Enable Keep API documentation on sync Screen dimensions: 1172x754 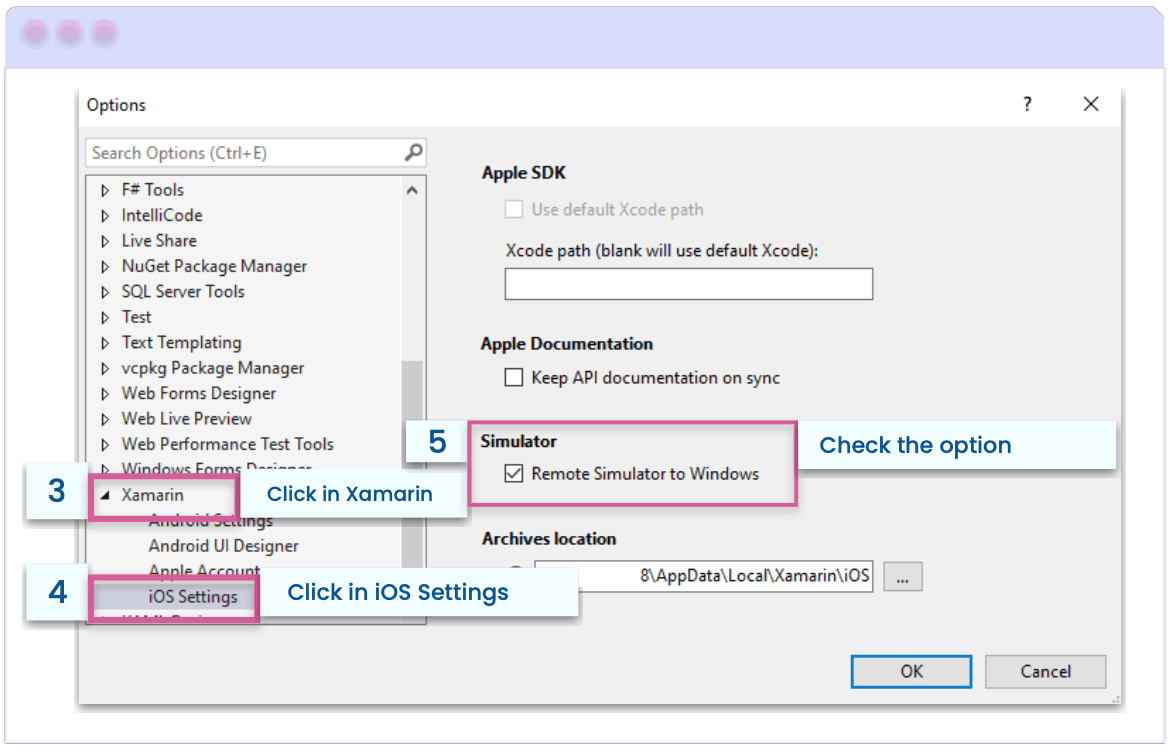[x=513, y=377]
